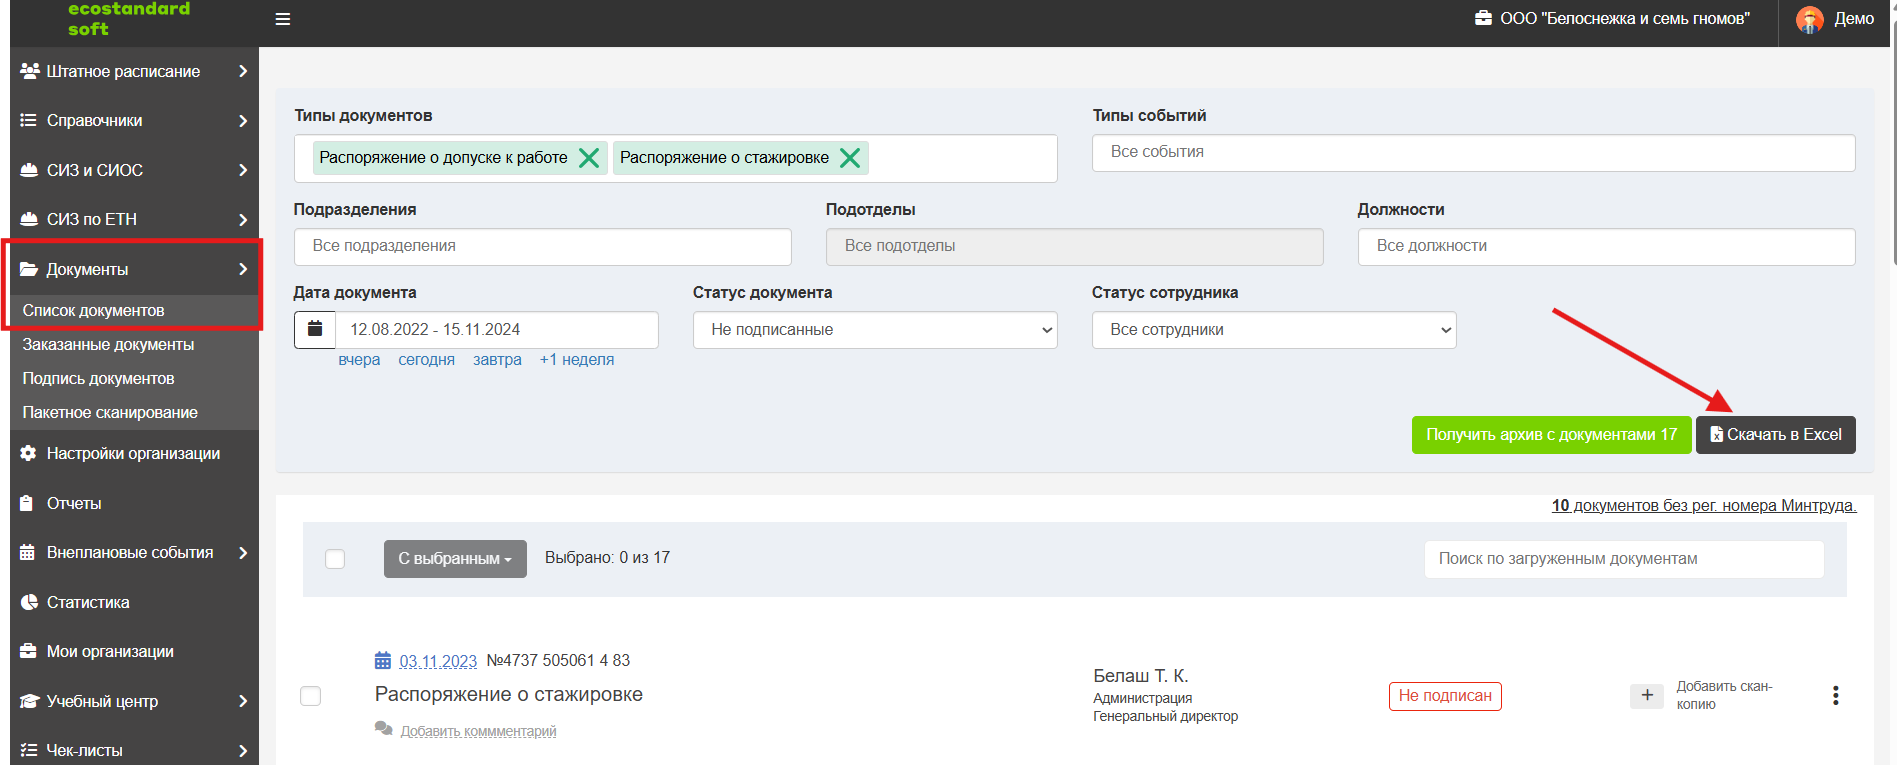Open the calendar icon next to the document date
Image resolution: width=1897 pixels, height=765 pixels.
[315, 329]
